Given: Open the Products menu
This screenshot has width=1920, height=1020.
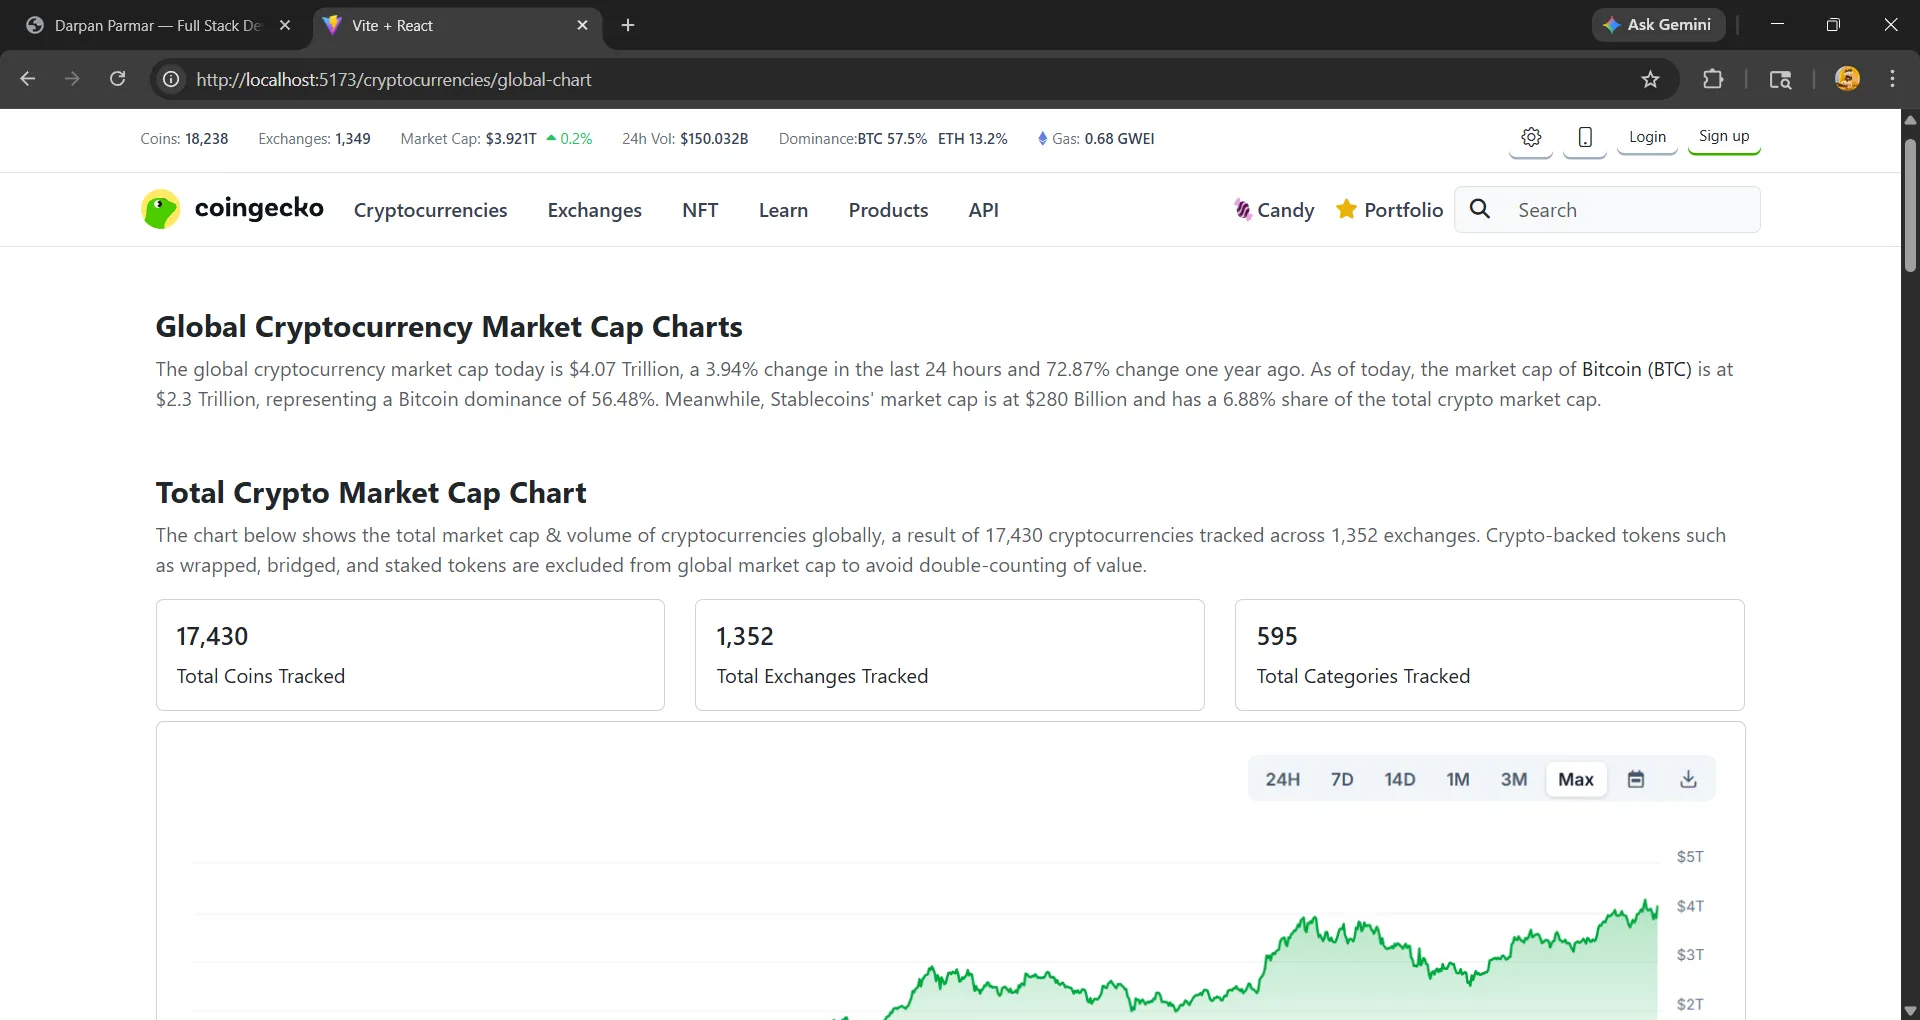Looking at the screenshot, I should (888, 210).
